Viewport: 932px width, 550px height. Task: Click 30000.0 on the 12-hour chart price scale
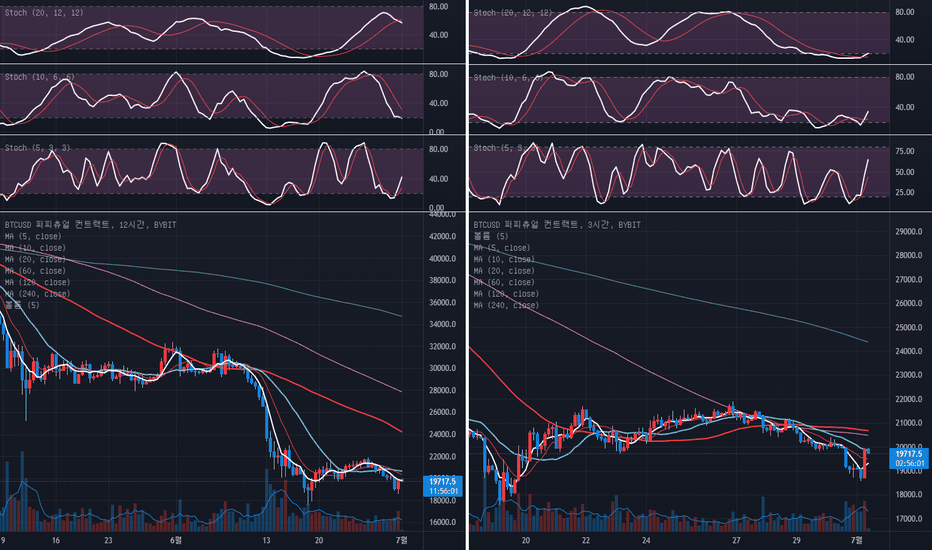pyautogui.click(x=440, y=368)
